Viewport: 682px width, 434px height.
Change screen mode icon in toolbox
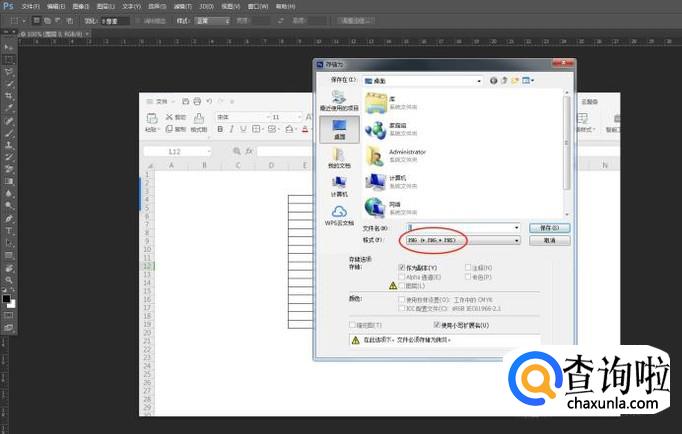coord(9,328)
